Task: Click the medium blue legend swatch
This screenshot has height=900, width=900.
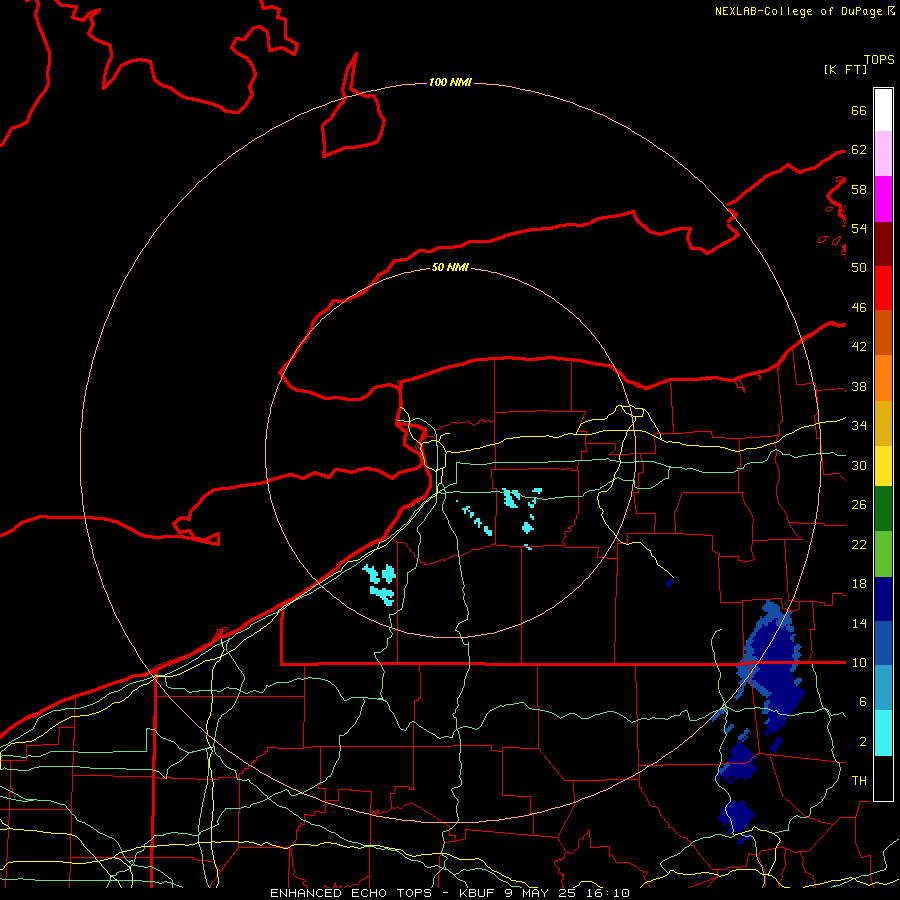Action: point(883,643)
